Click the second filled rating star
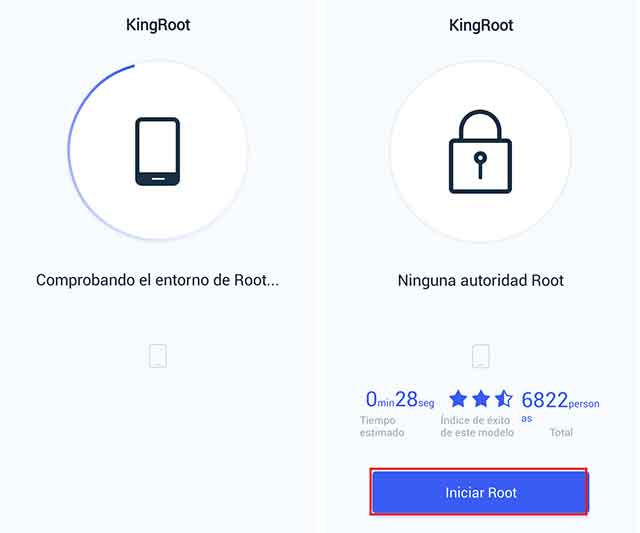 click(x=481, y=399)
